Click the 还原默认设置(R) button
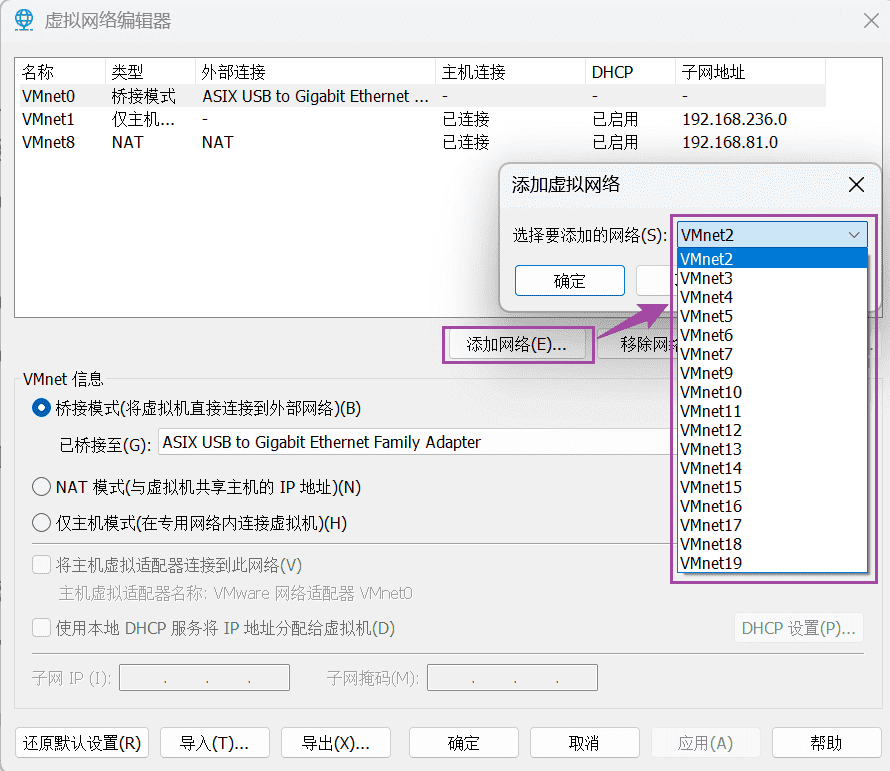This screenshot has width=890, height=771. tap(83, 743)
